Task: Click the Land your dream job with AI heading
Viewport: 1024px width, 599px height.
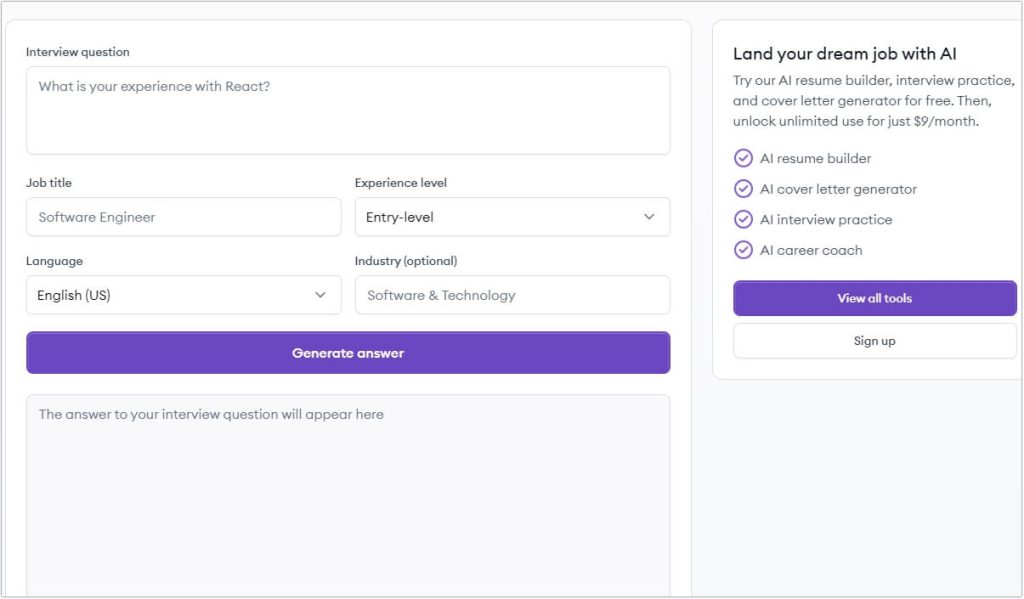Action: [845, 54]
